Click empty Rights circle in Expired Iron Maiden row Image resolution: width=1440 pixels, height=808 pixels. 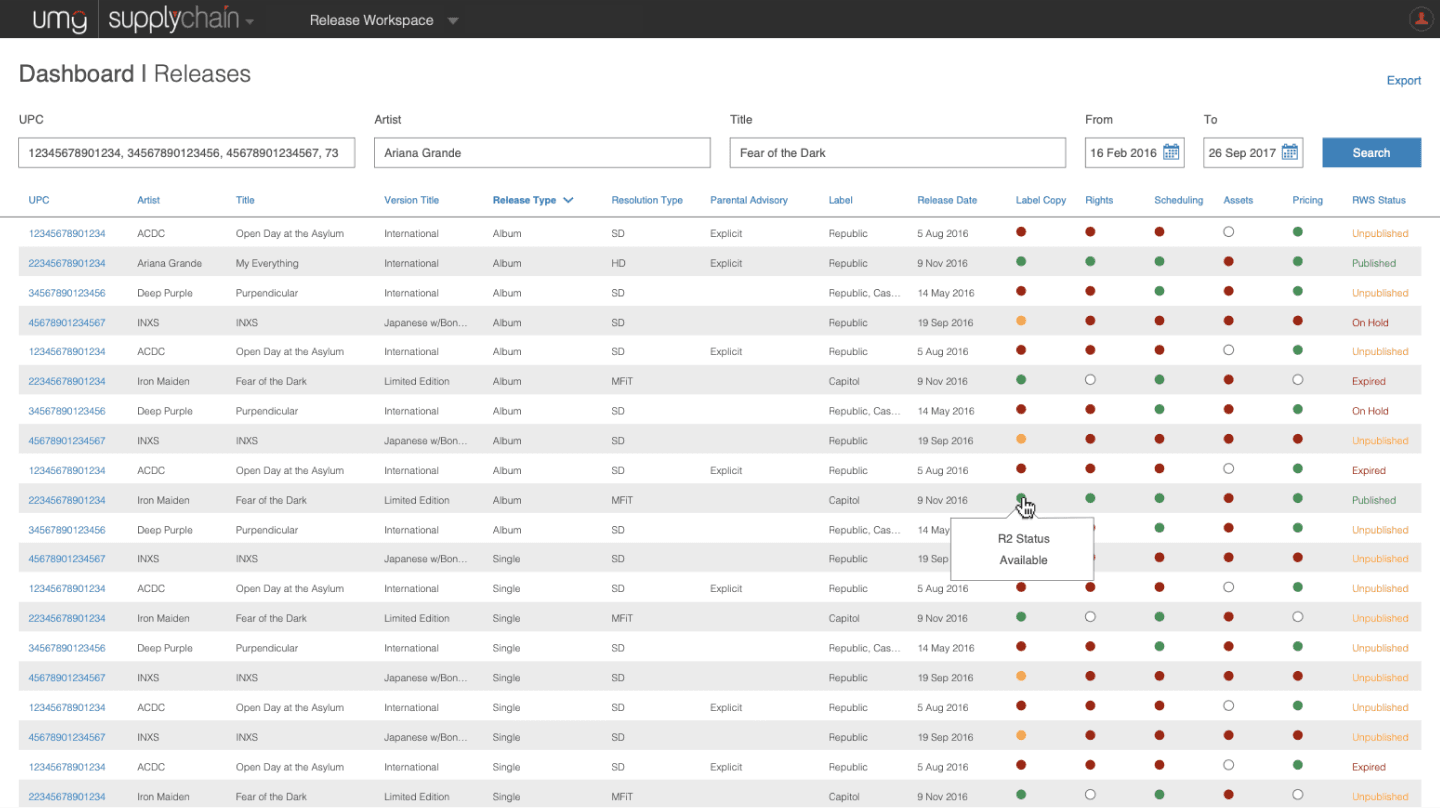coord(1090,380)
